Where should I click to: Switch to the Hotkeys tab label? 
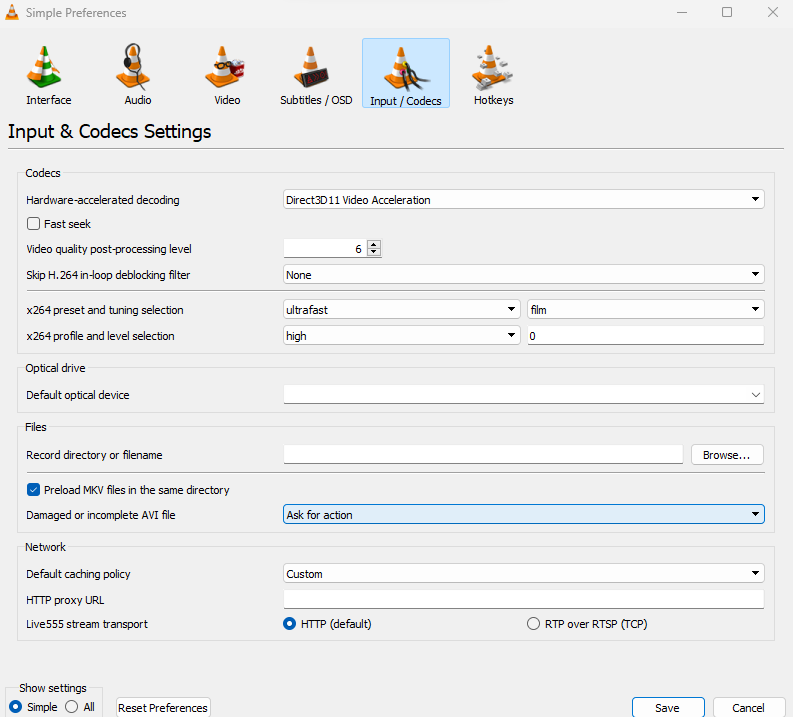point(494,100)
